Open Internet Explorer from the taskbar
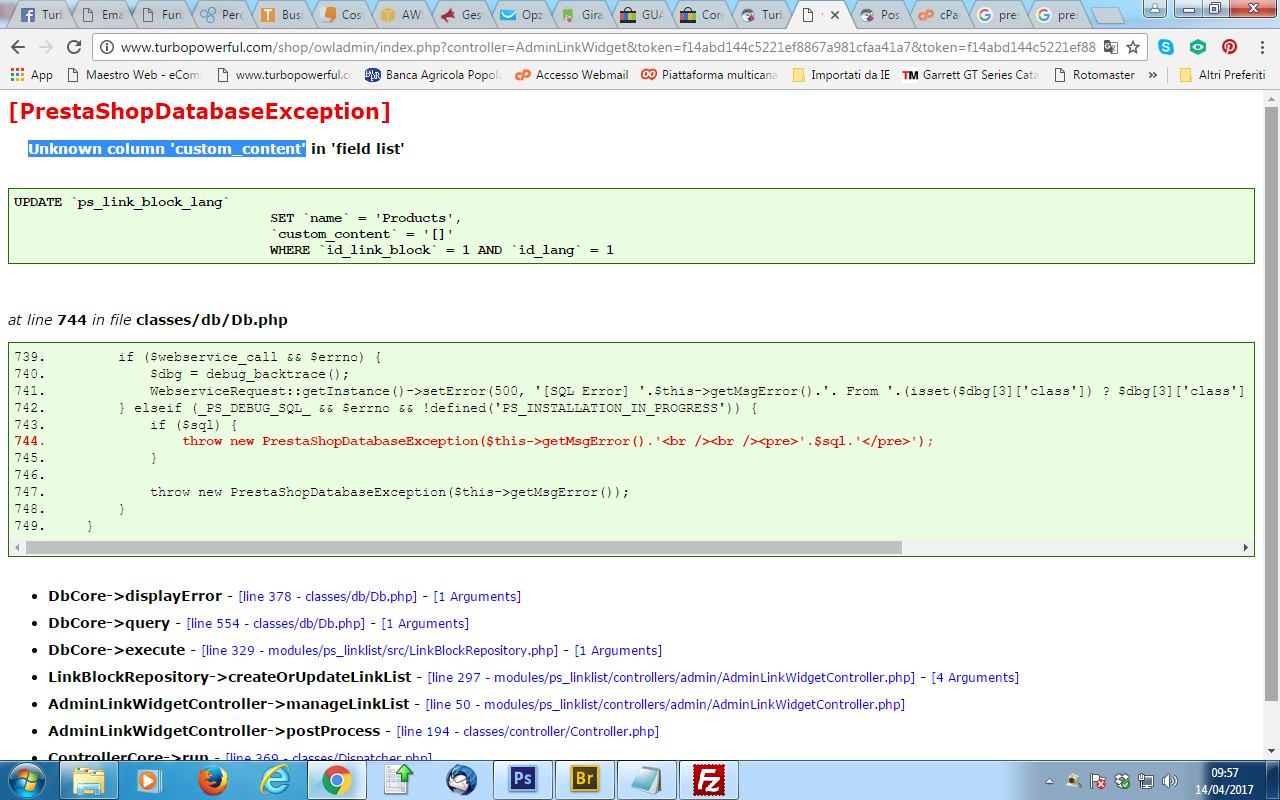Viewport: 1280px width, 800px height. pyautogui.click(x=274, y=779)
